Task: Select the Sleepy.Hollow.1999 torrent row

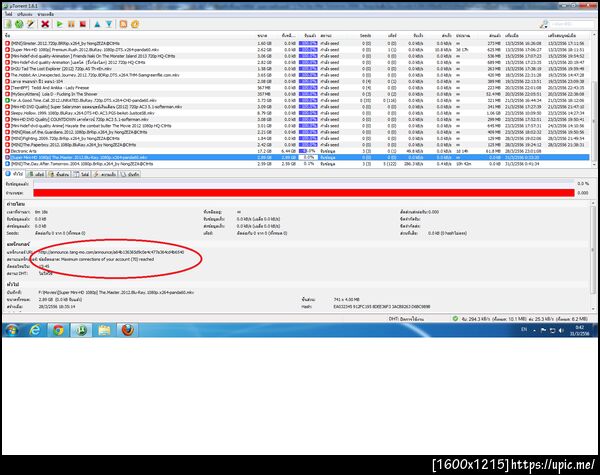Action: pos(297,113)
